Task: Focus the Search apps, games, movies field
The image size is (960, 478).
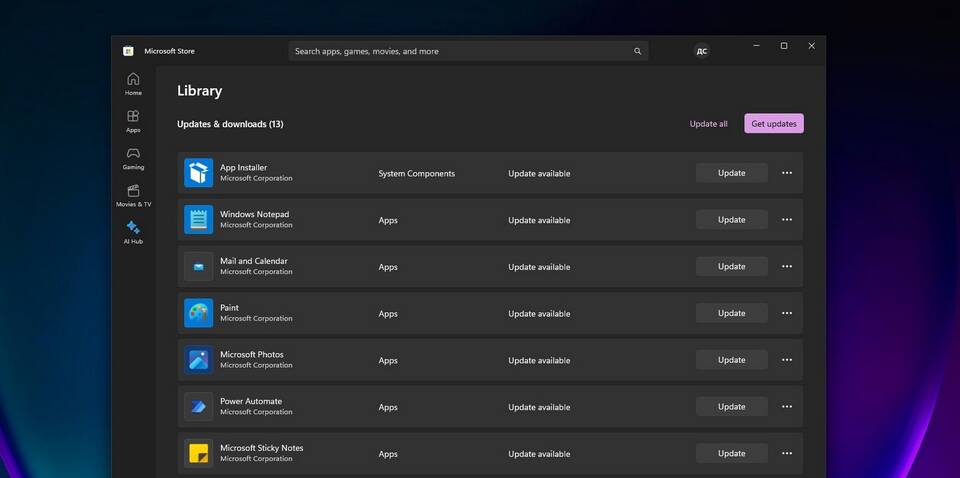Action: coord(460,51)
